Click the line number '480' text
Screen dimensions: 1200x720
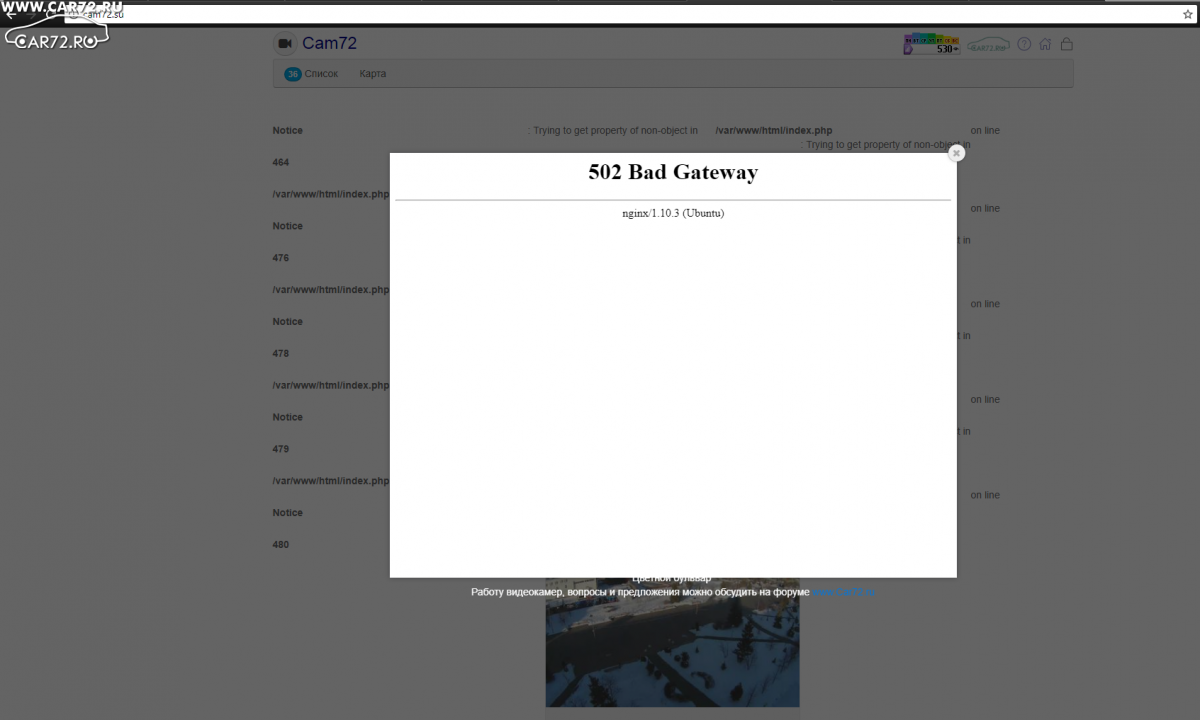281,545
